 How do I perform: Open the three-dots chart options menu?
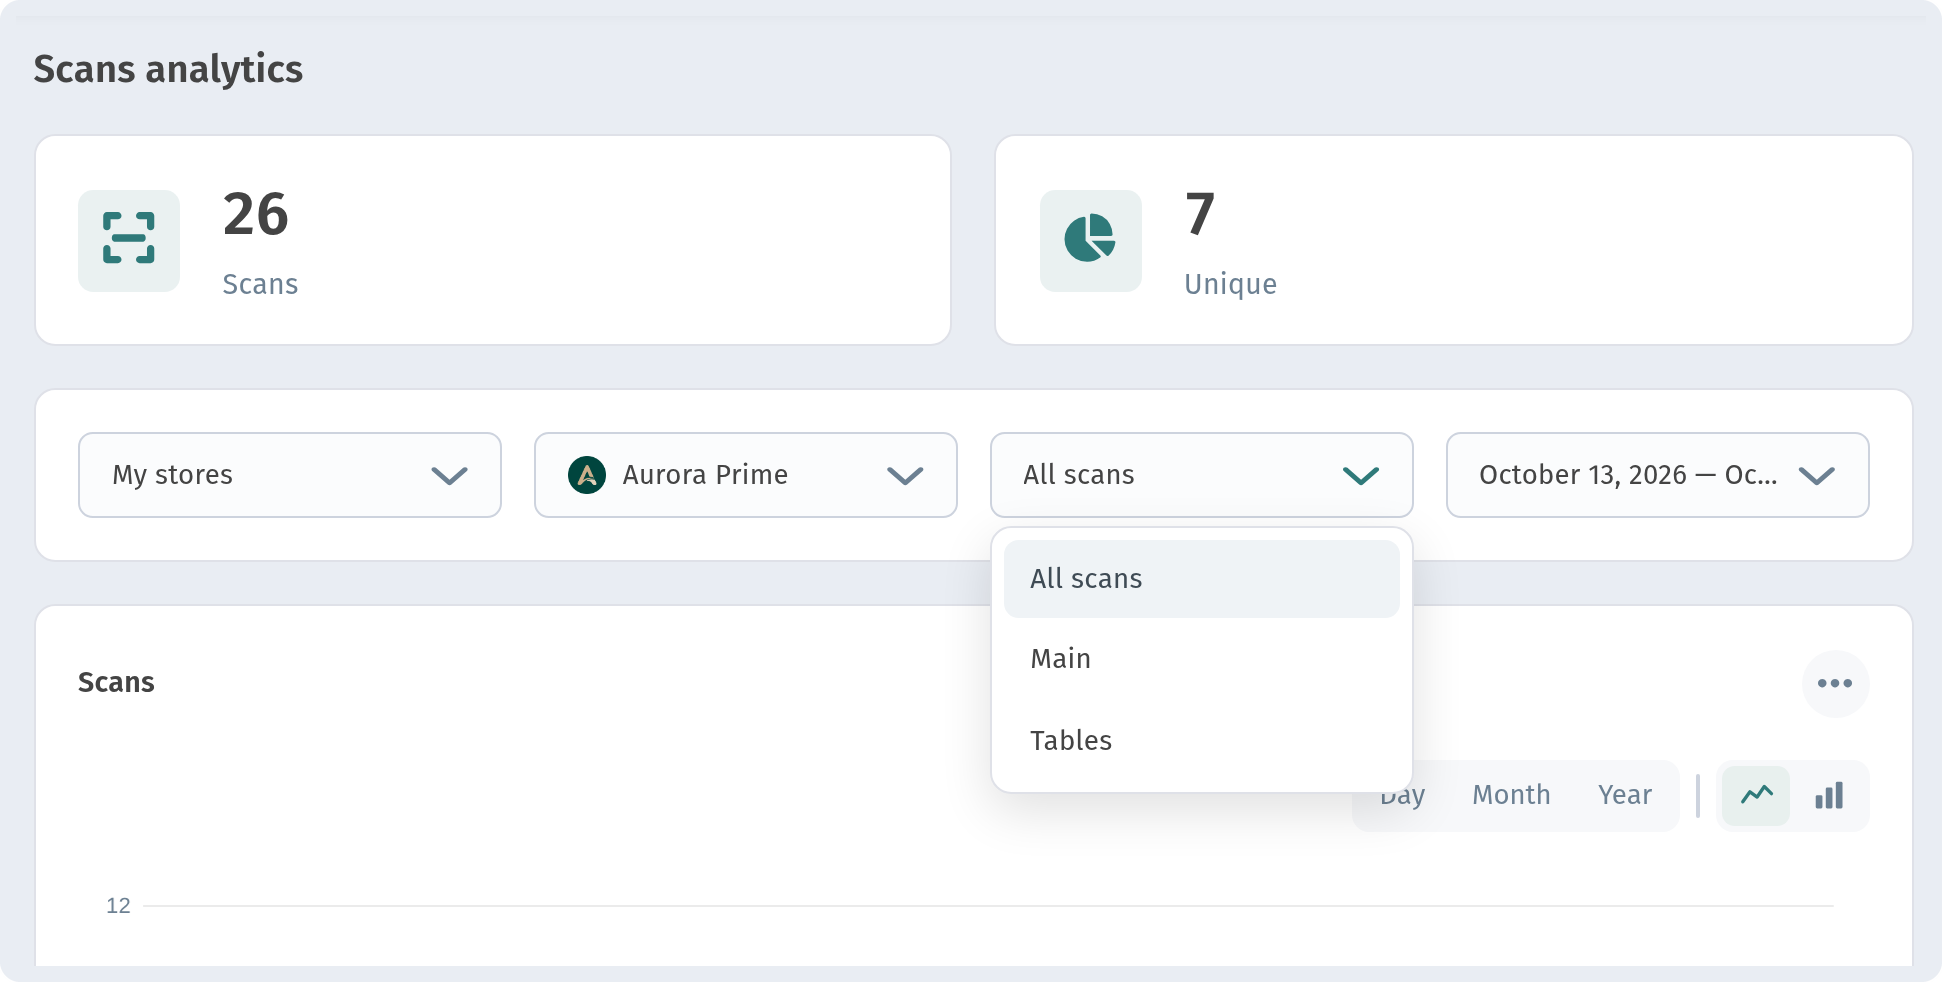(x=1835, y=683)
